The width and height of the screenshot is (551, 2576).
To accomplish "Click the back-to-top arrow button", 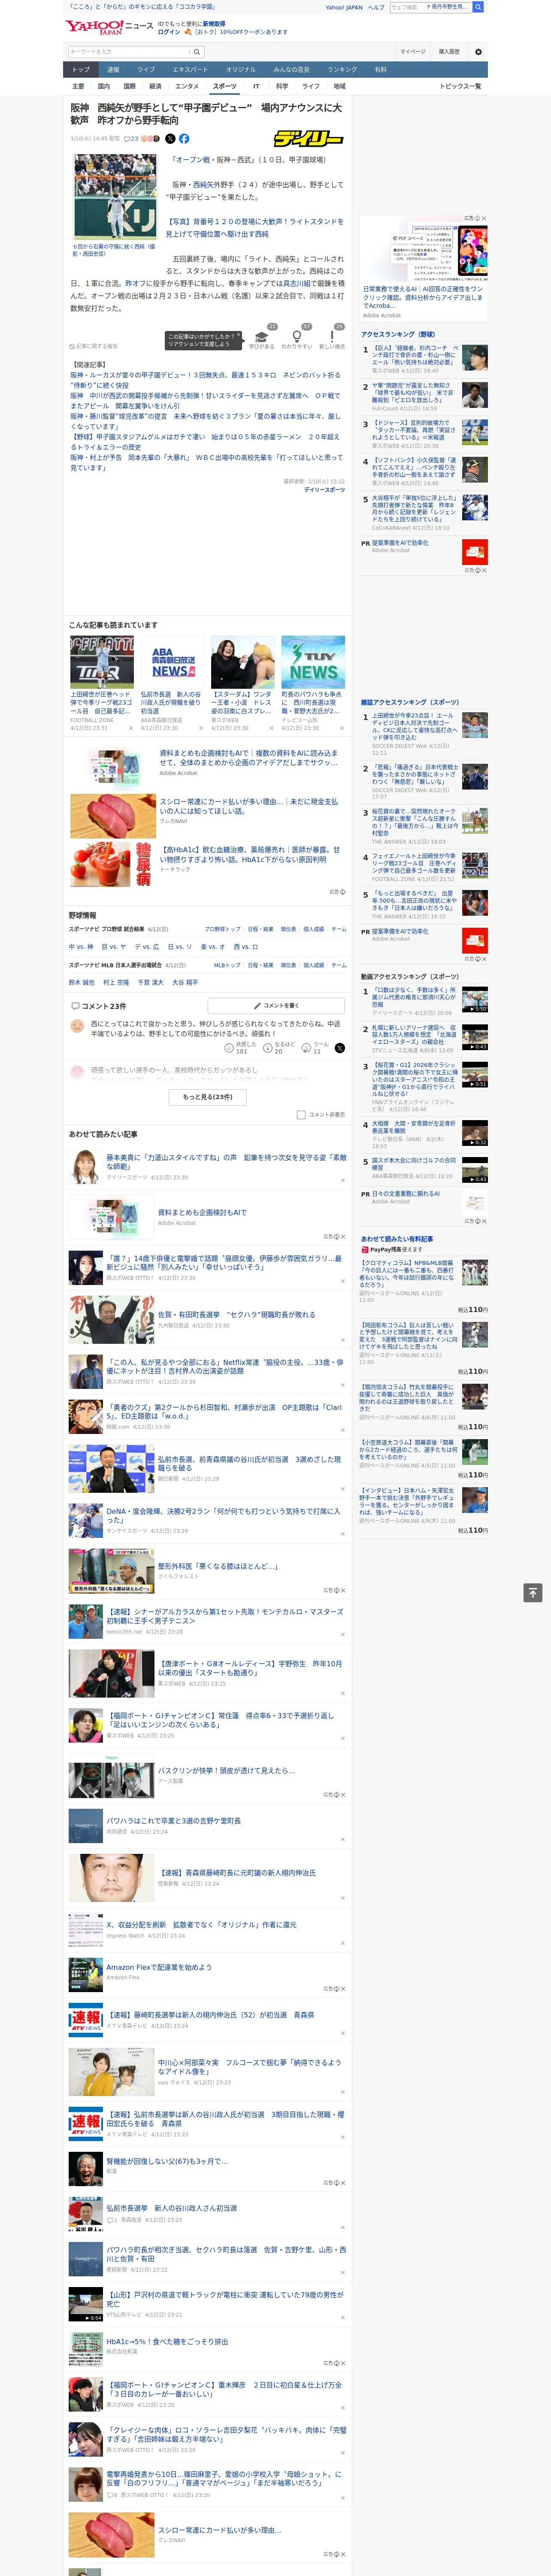I will point(533,1593).
